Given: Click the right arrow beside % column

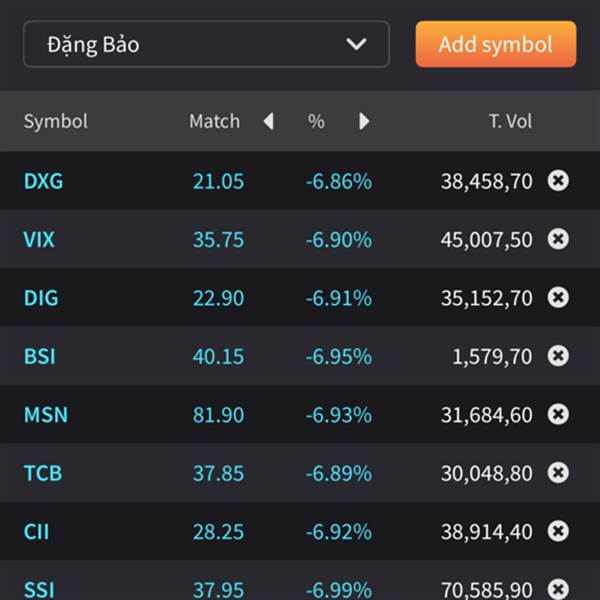Looking at the screenshot, I should (364, 121).
